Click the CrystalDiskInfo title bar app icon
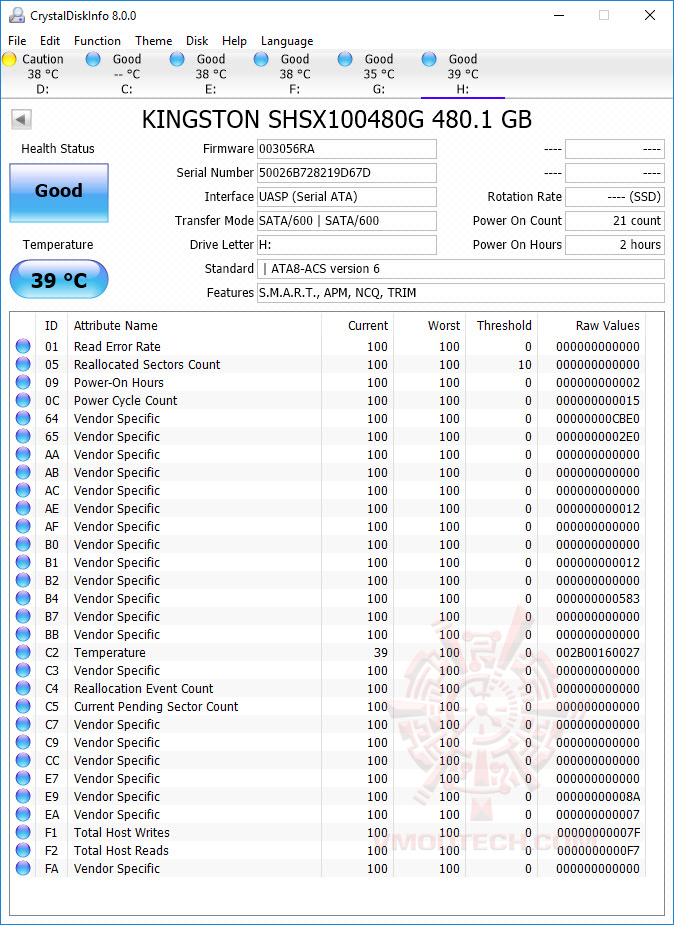Screen dimensions: 674x925 click(17, 15)
